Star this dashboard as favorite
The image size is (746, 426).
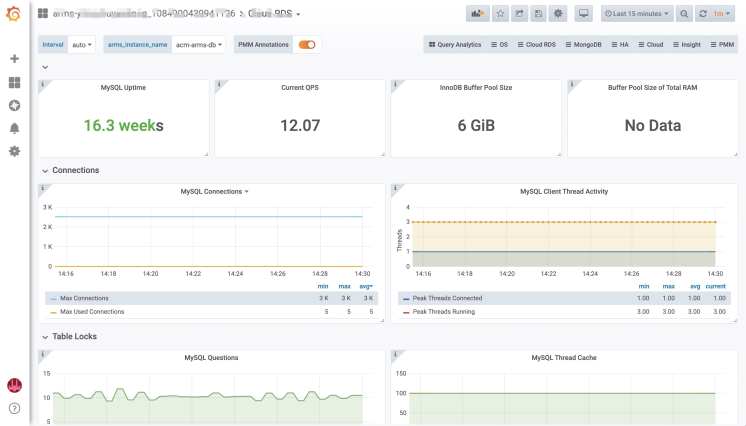(x=501, y=14)
